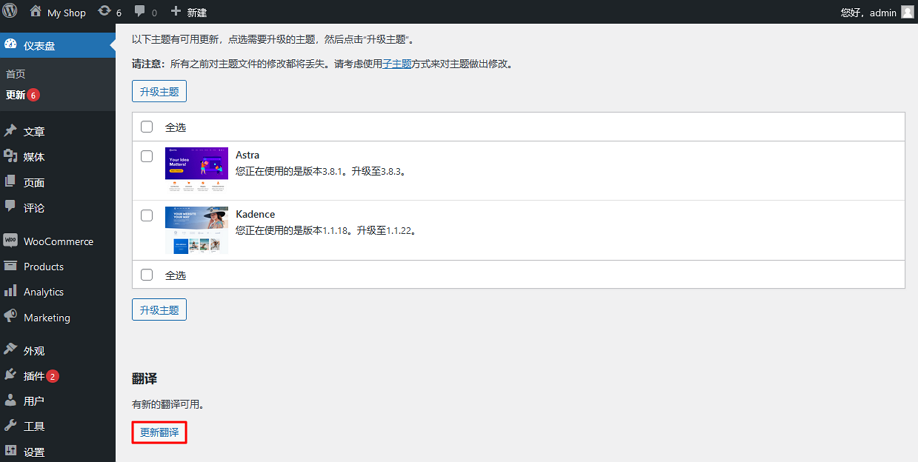Click the bar chart icon beside Analytics
The height and width of the screenshot is (462, 918).
coord(10,290)
